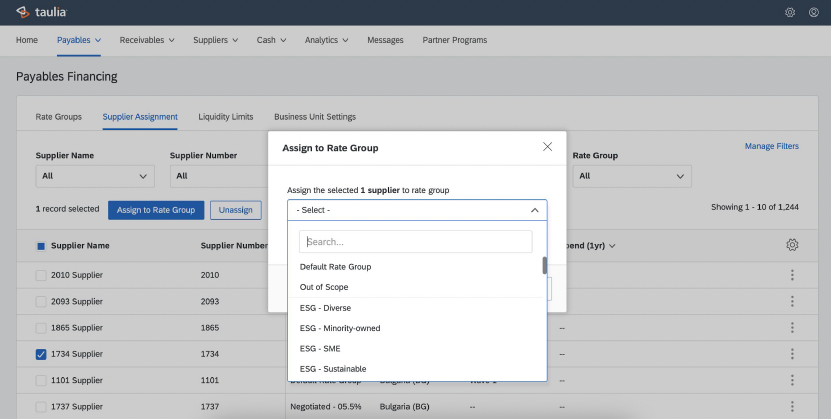Check the 2093 Supplier checkbox
The image size is (831, 419).
tap(41, 301)
